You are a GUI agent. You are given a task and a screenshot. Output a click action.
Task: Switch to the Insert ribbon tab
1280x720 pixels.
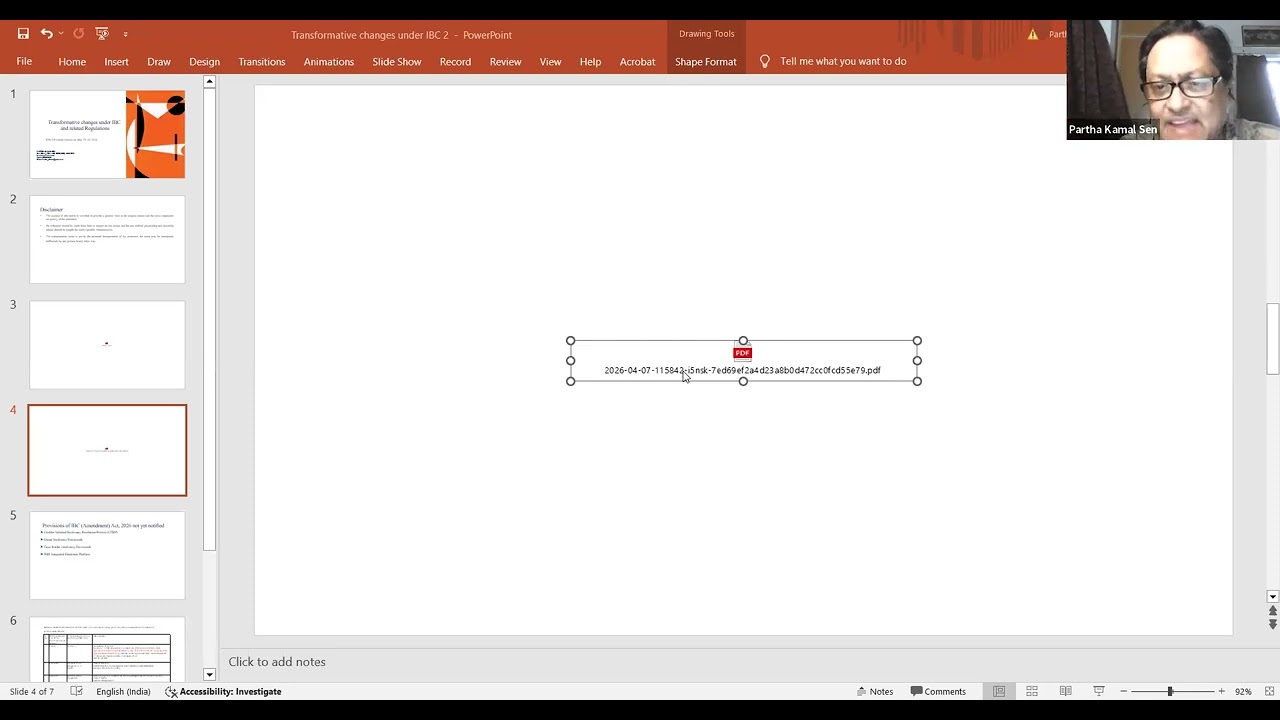pos(116,61)
